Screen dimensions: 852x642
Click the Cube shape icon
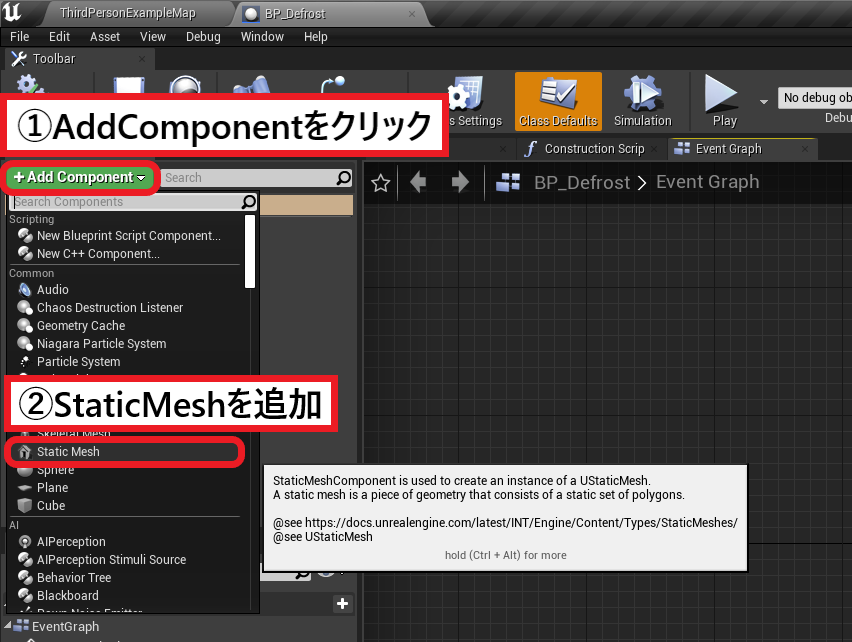[25, 505]
